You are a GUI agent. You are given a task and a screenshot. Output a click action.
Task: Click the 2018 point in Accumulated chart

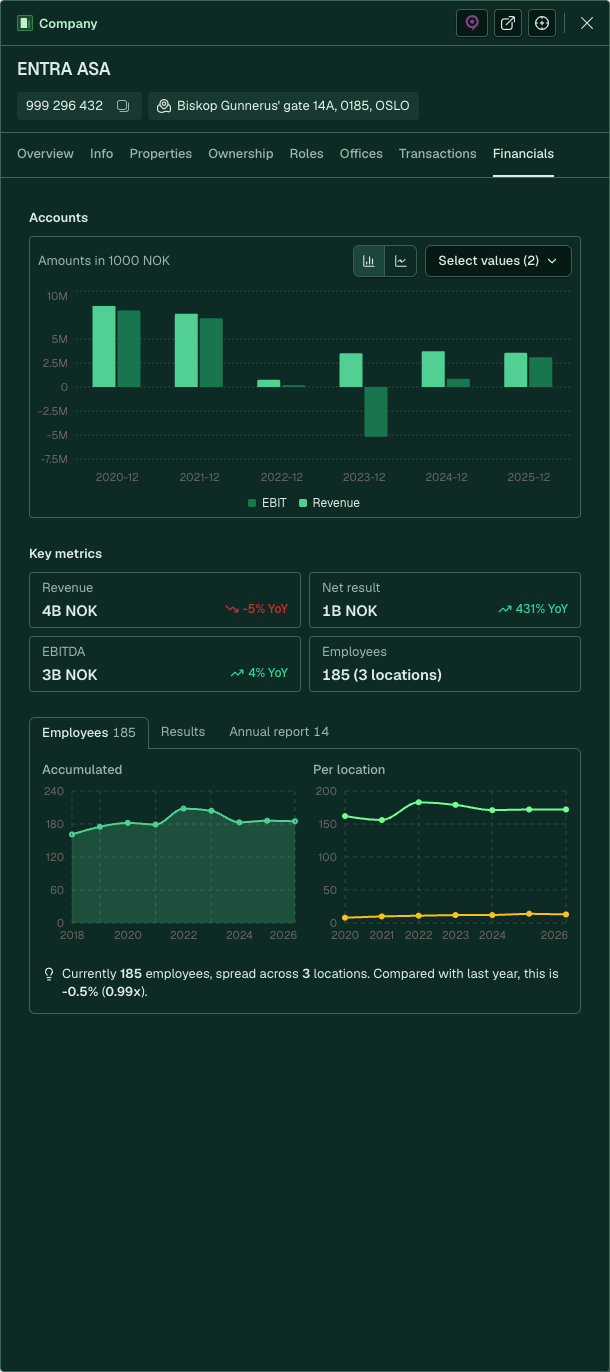[x=72, y=834]
